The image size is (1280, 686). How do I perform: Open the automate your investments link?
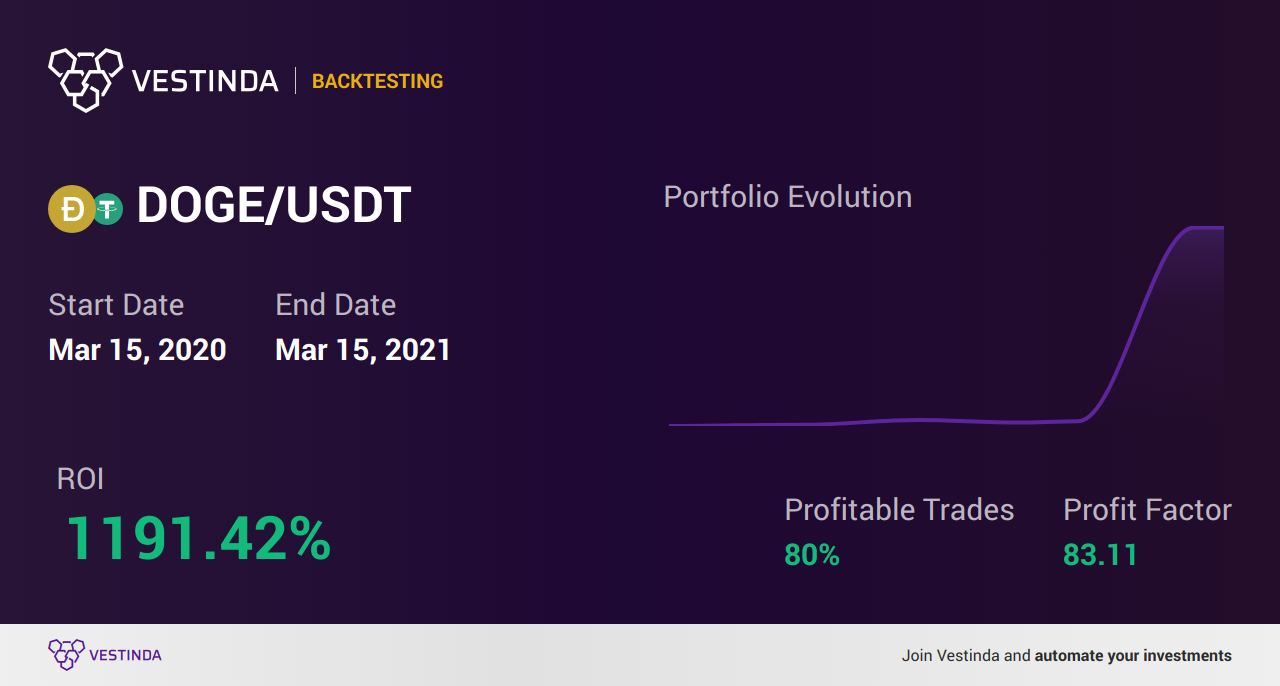coord(1133,656)
